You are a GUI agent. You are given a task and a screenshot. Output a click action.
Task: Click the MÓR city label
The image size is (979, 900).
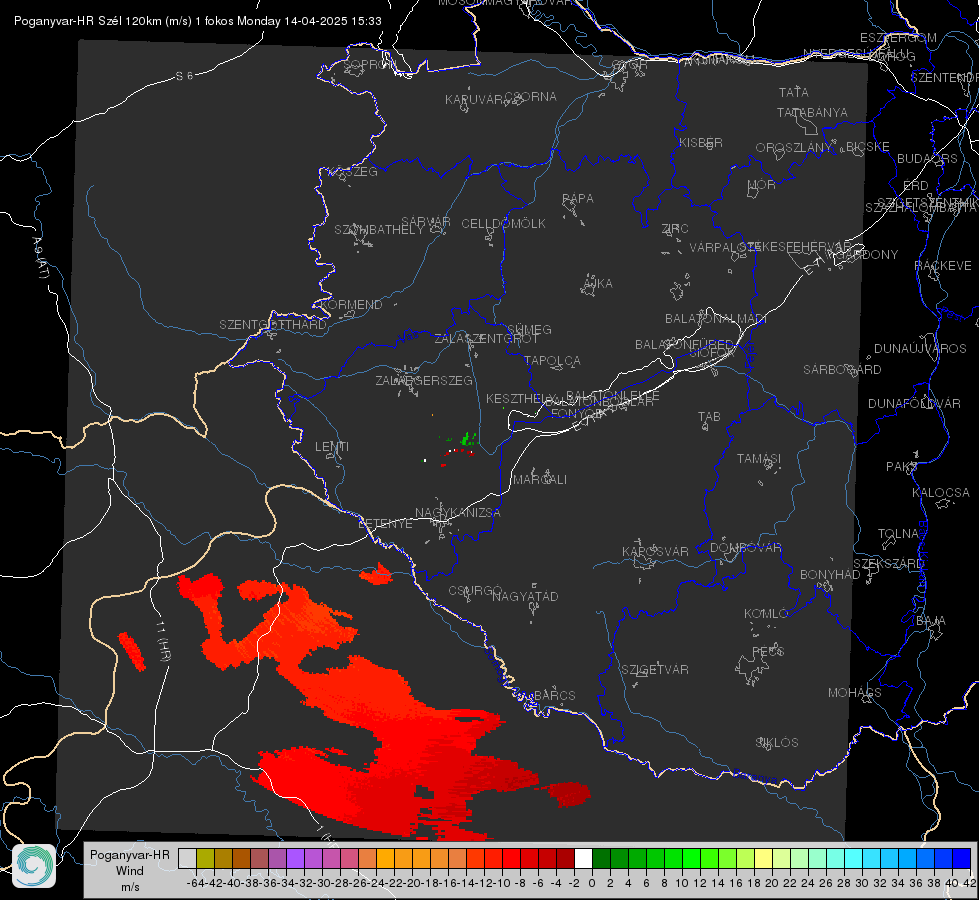(762, 185)
